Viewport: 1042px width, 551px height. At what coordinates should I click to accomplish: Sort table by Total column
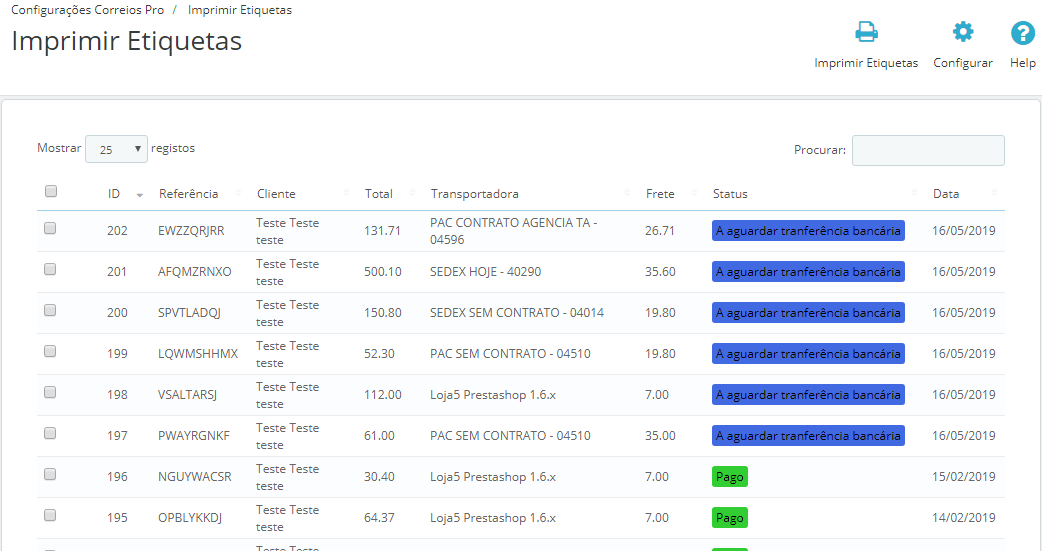(379, 193)
